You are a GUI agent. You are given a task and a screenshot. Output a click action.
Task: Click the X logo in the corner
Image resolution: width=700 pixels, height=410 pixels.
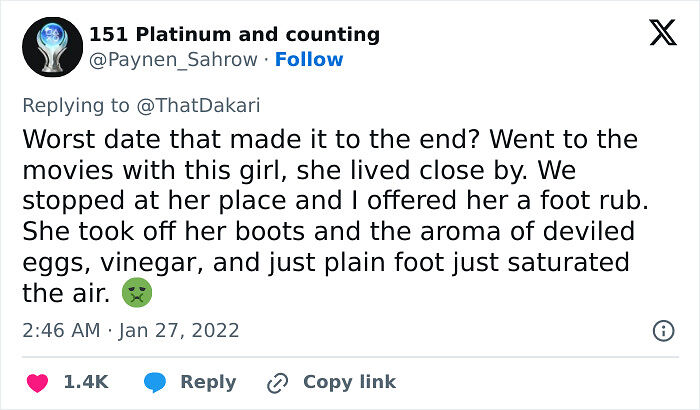[x=656, y=33]
